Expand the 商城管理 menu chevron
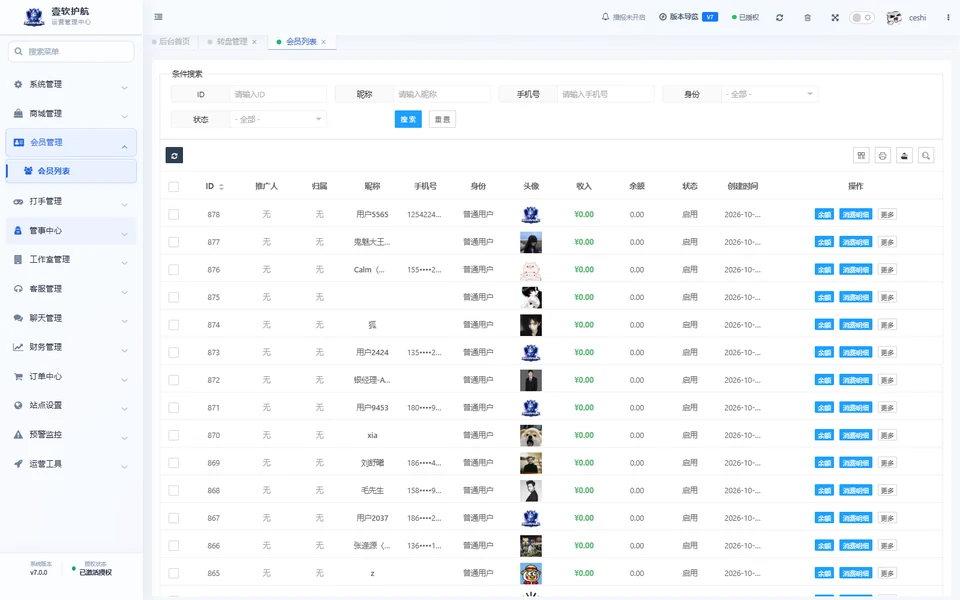Image resolution: width=960 pixels, height=600 pixels. pyautogui.click(x=124, y=116)
